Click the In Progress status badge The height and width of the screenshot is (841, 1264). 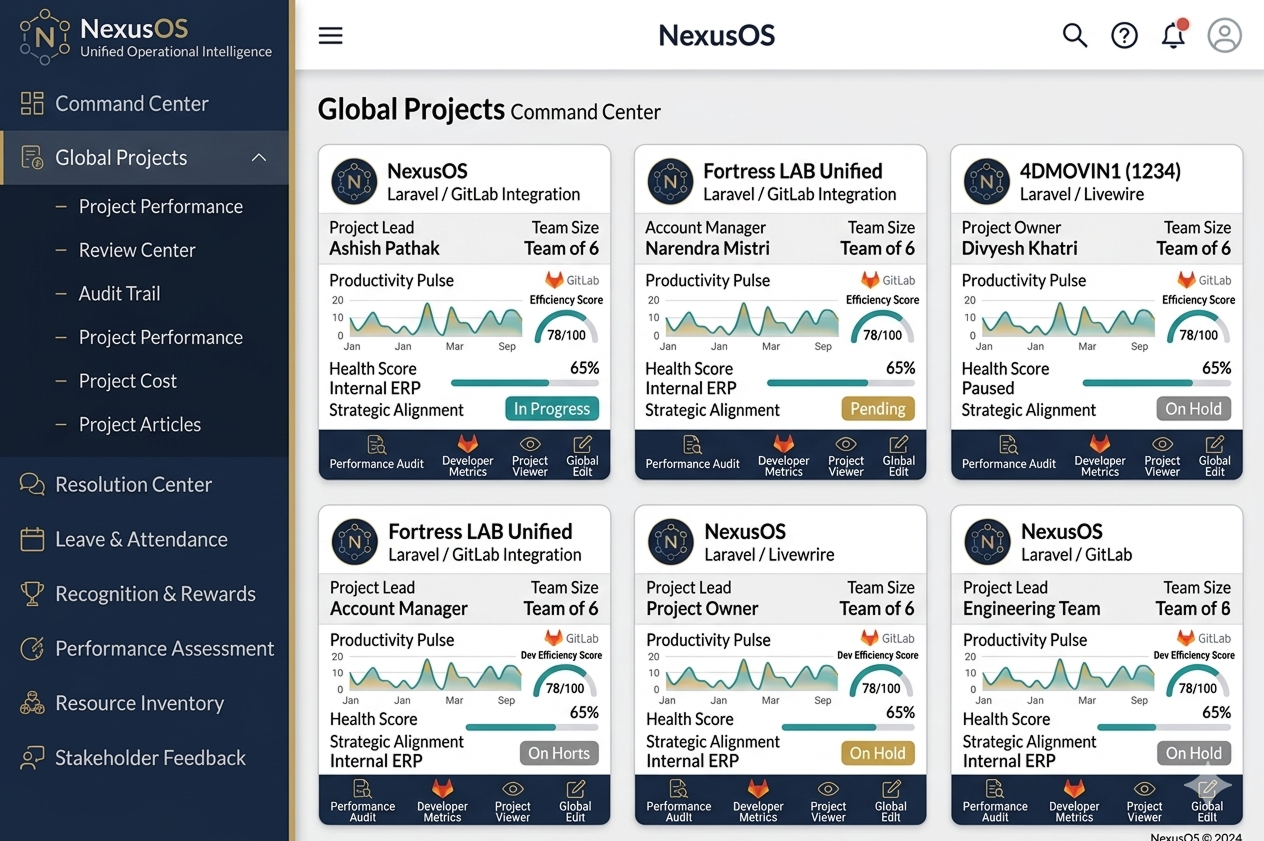click(x=552, y=408)
